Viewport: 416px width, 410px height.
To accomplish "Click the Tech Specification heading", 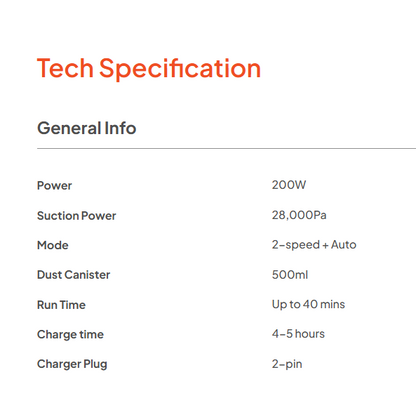I will (149, 69).
